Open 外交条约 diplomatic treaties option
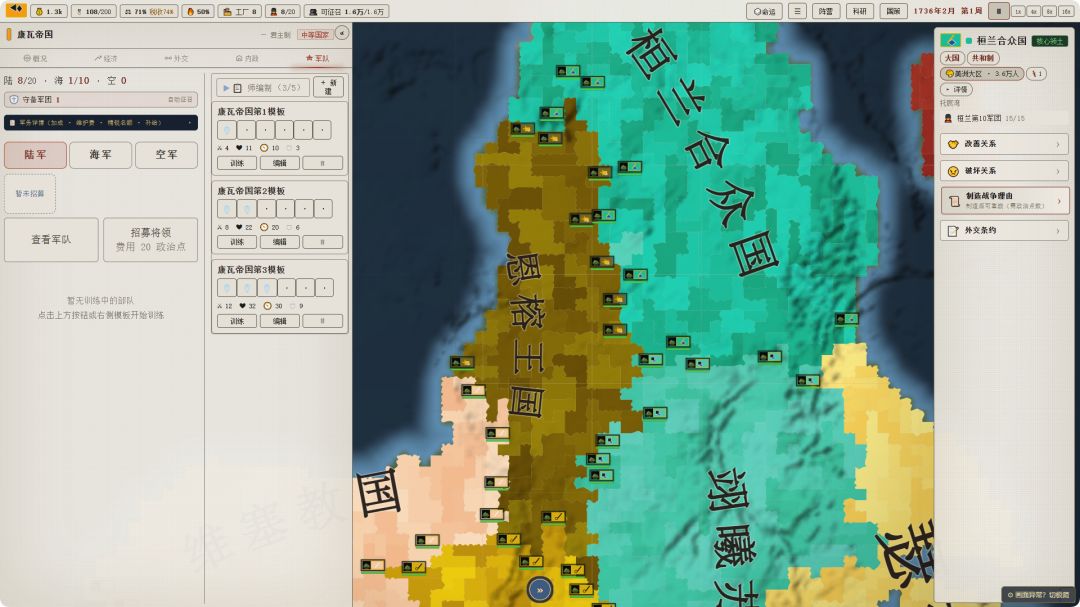The width and height of the screenshot is (1080, 607). click(x=1004, y=231)
